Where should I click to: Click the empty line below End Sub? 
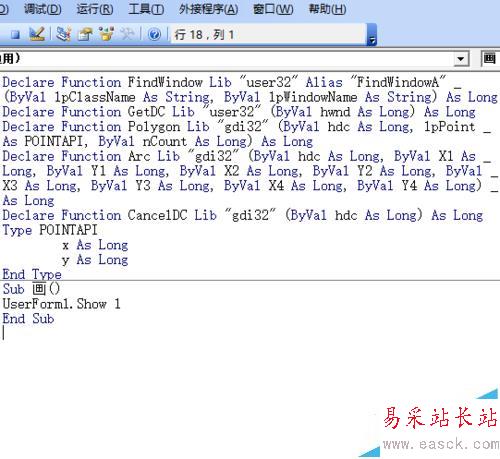250,333
